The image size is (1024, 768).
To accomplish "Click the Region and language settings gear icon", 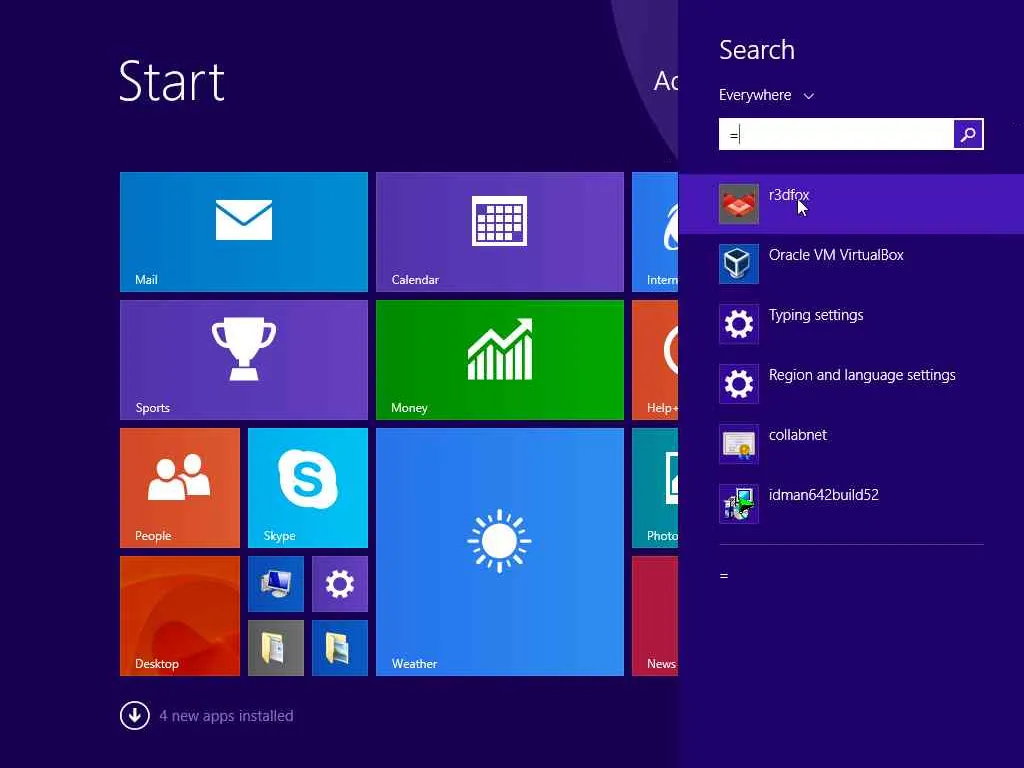I will [x=739, y=384].
